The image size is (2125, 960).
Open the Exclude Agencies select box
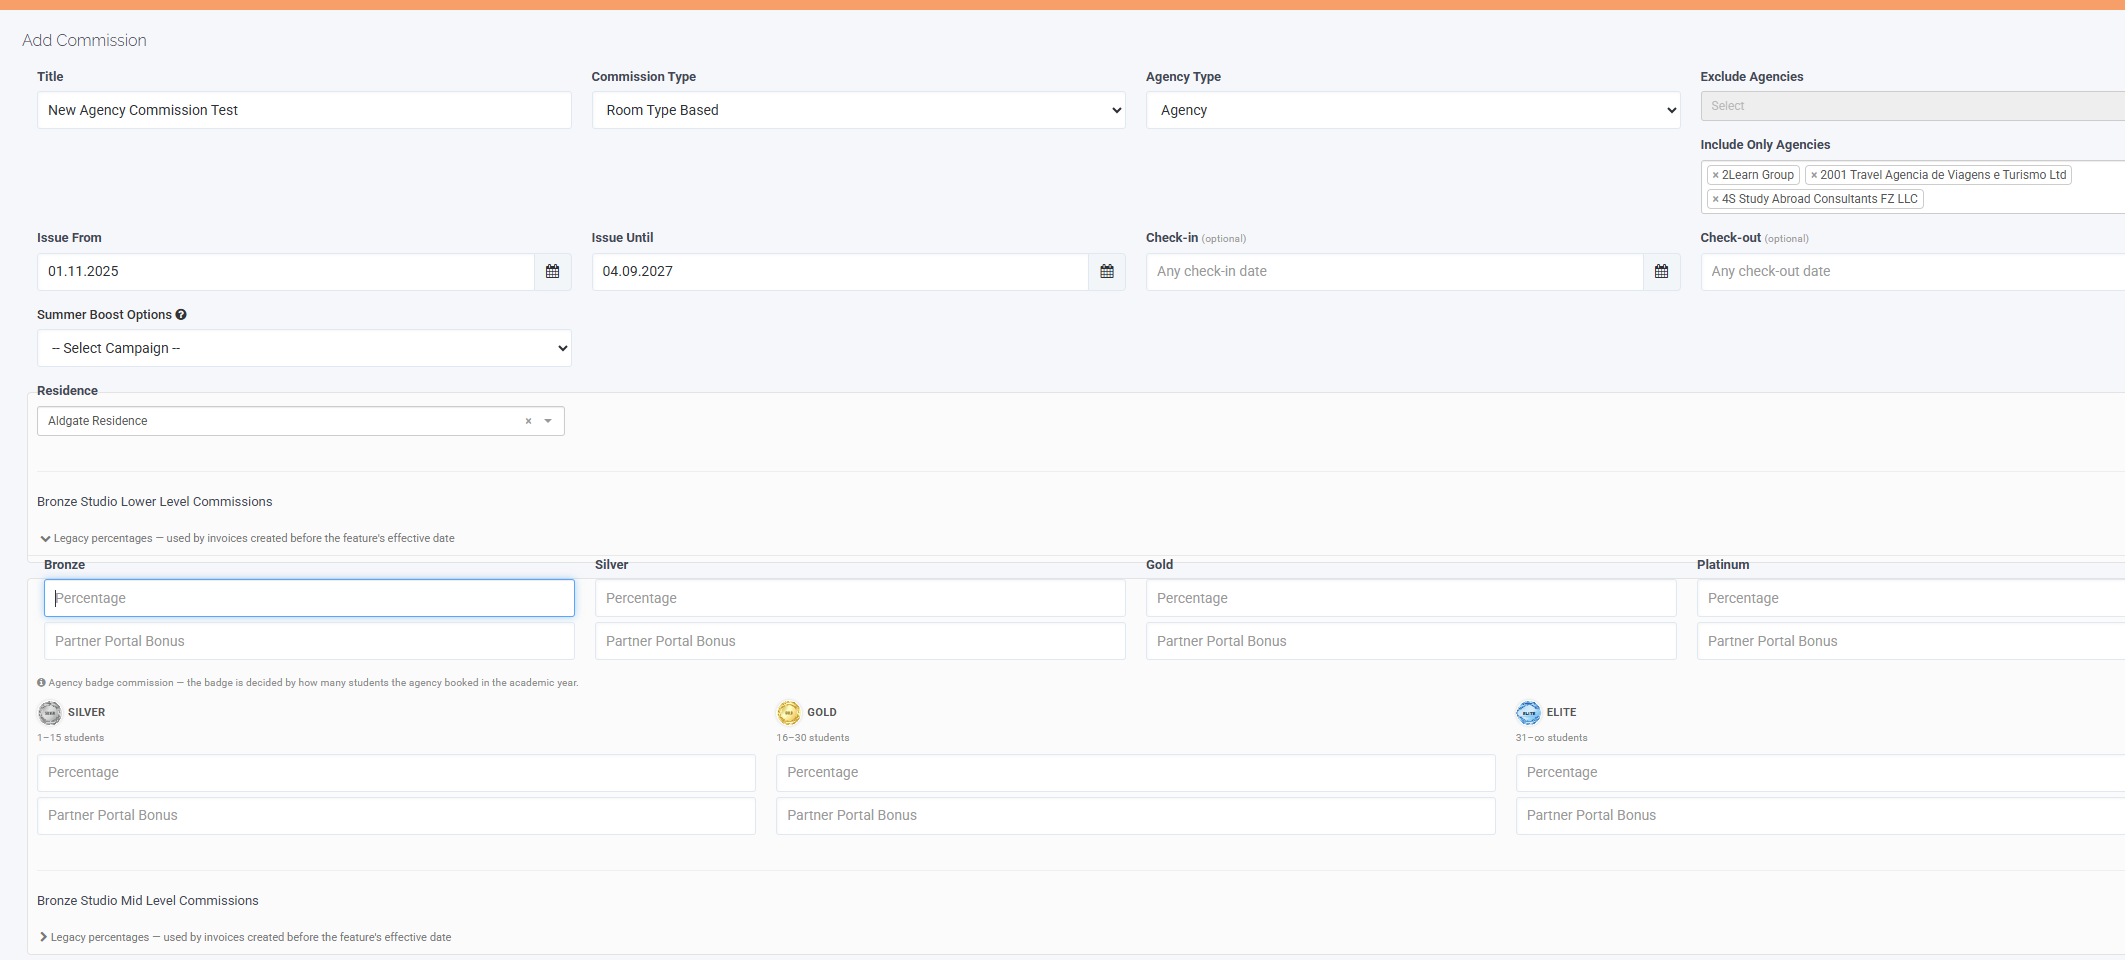pyautogui.click(x=1912, y=106)
